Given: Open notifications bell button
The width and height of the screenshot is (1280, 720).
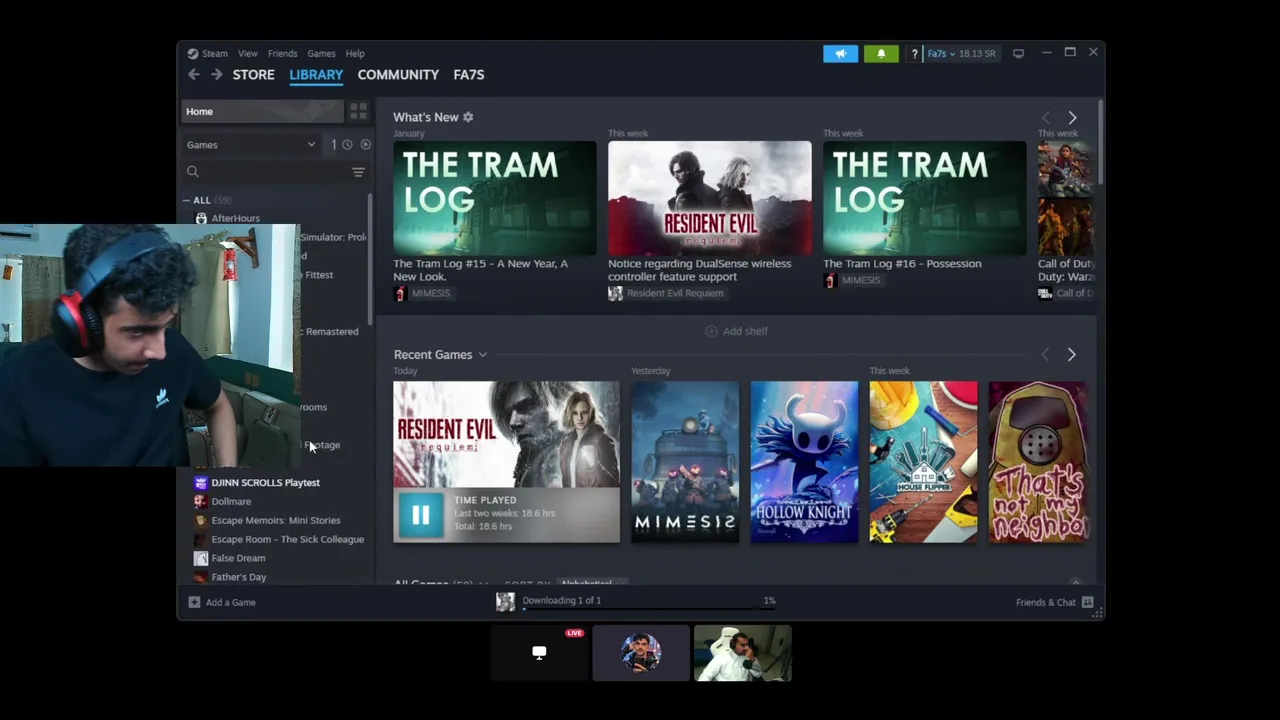Looking at the screenshot, I should click(881, 54).
